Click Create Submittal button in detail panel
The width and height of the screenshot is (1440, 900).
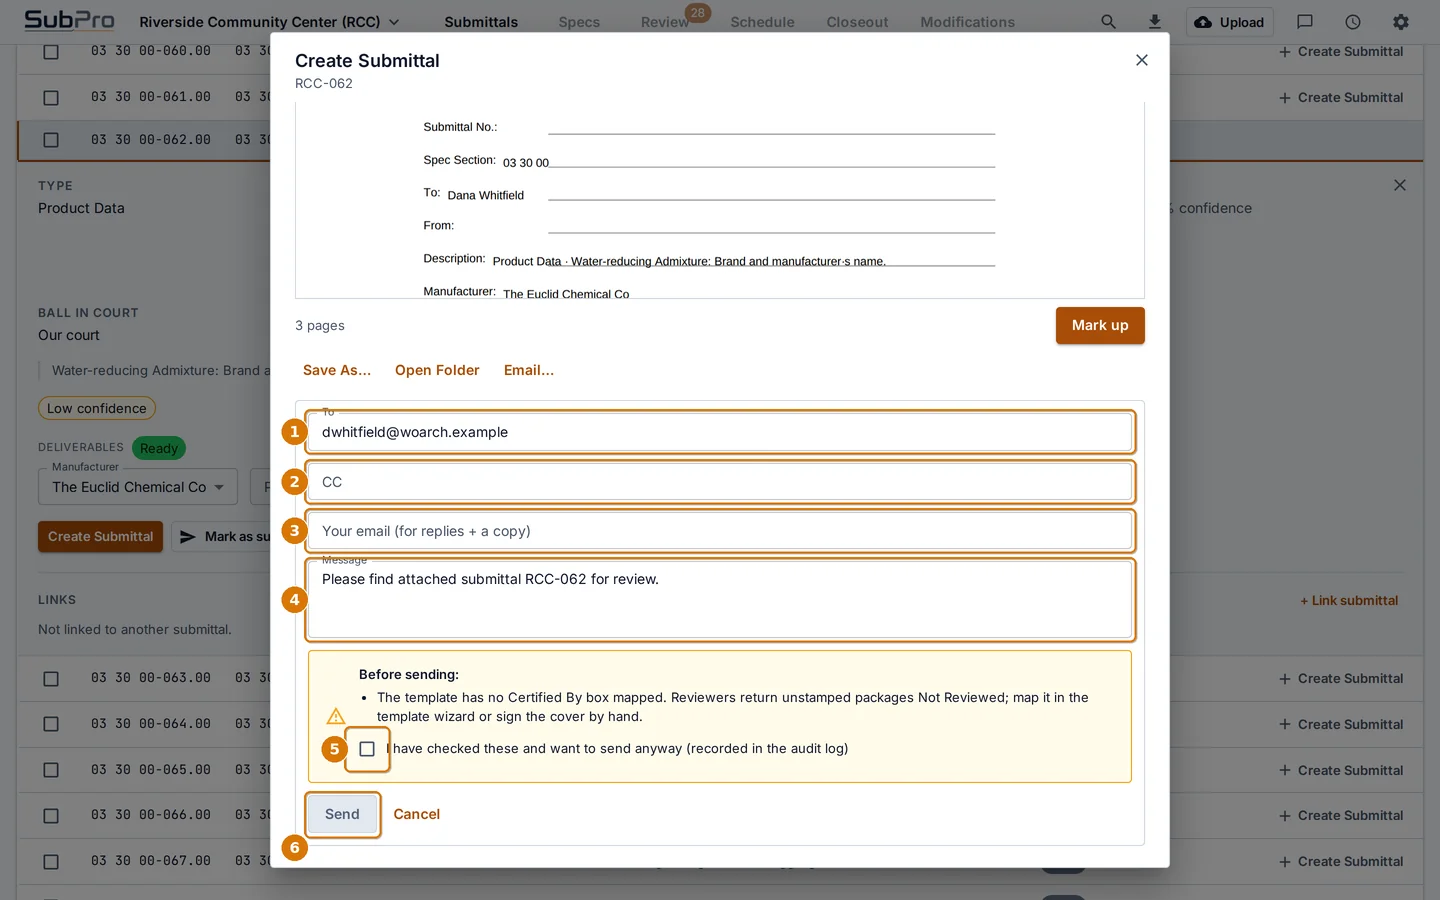(x=100, y=537)
